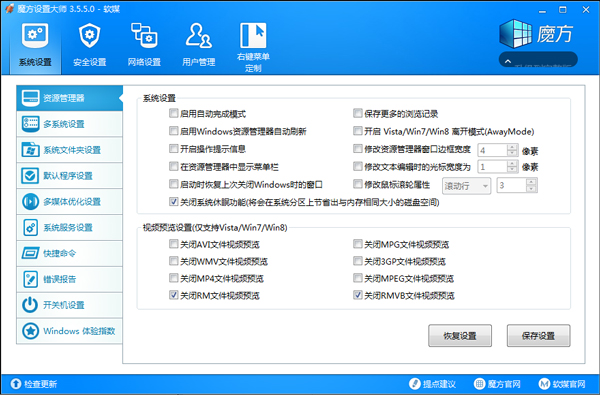
Task: Click 提点建议 pen icon
Action: [x=414, y=384]
